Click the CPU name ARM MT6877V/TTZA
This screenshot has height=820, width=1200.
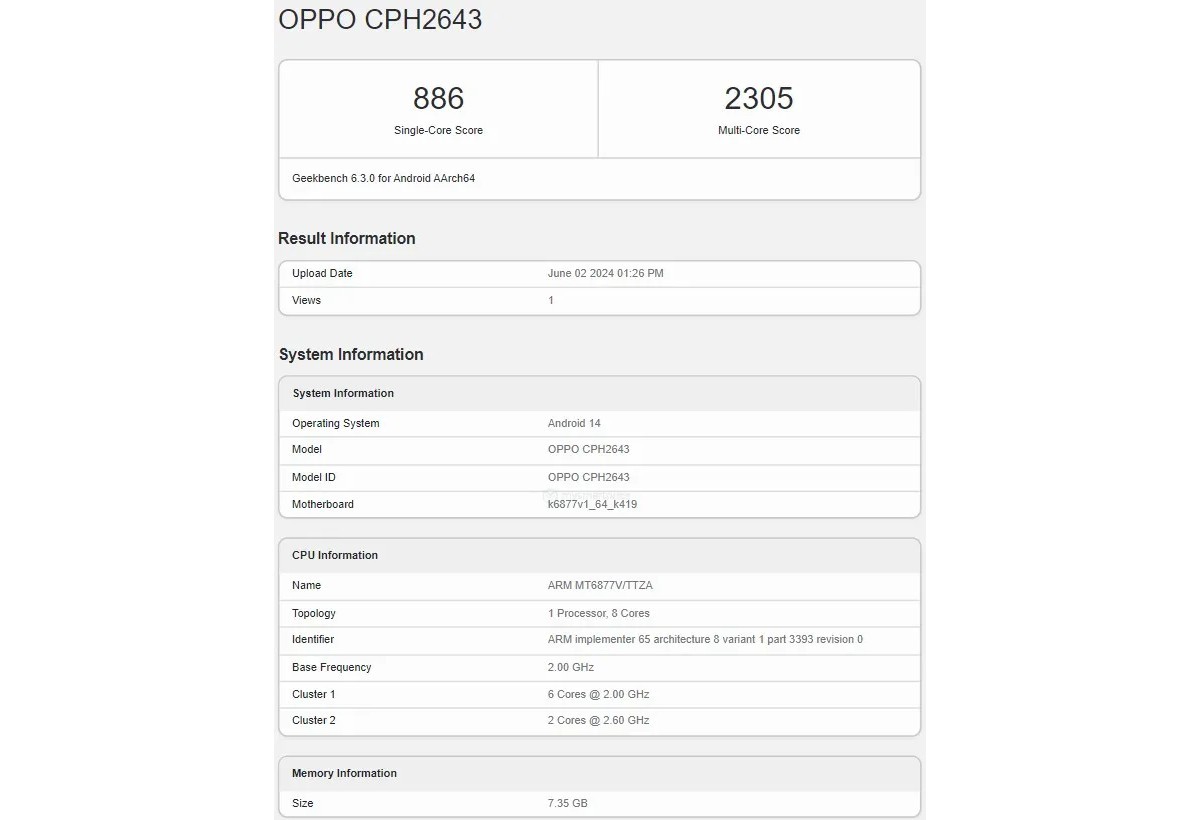600,585
